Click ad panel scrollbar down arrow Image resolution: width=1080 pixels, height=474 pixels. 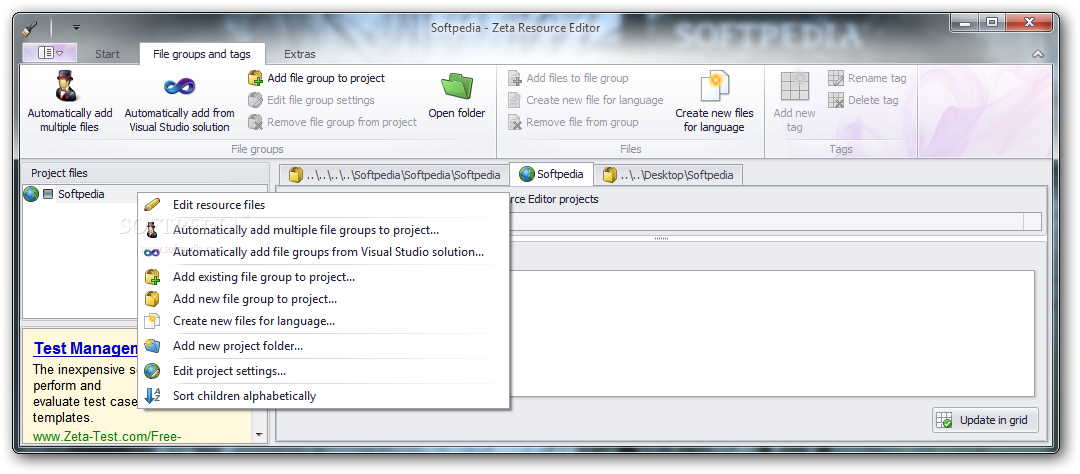pos(259,435)
